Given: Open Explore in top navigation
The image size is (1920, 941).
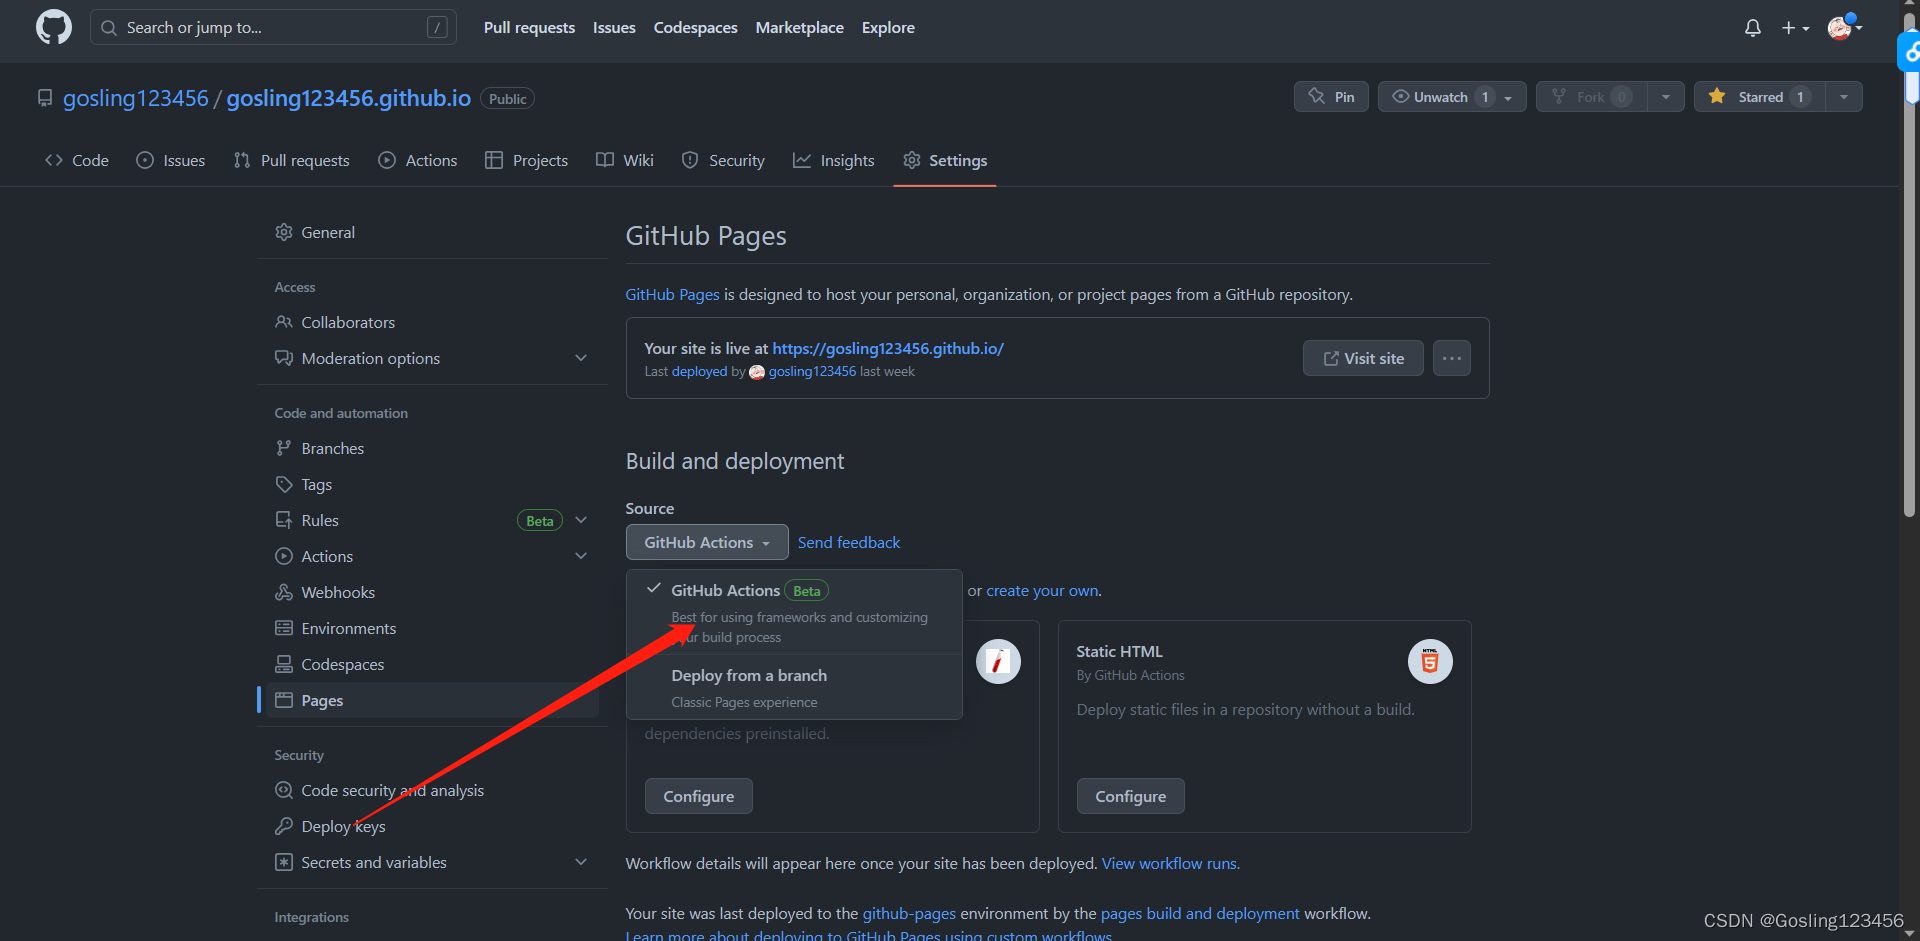Looking at the screenshot, I should coord(888,28).
